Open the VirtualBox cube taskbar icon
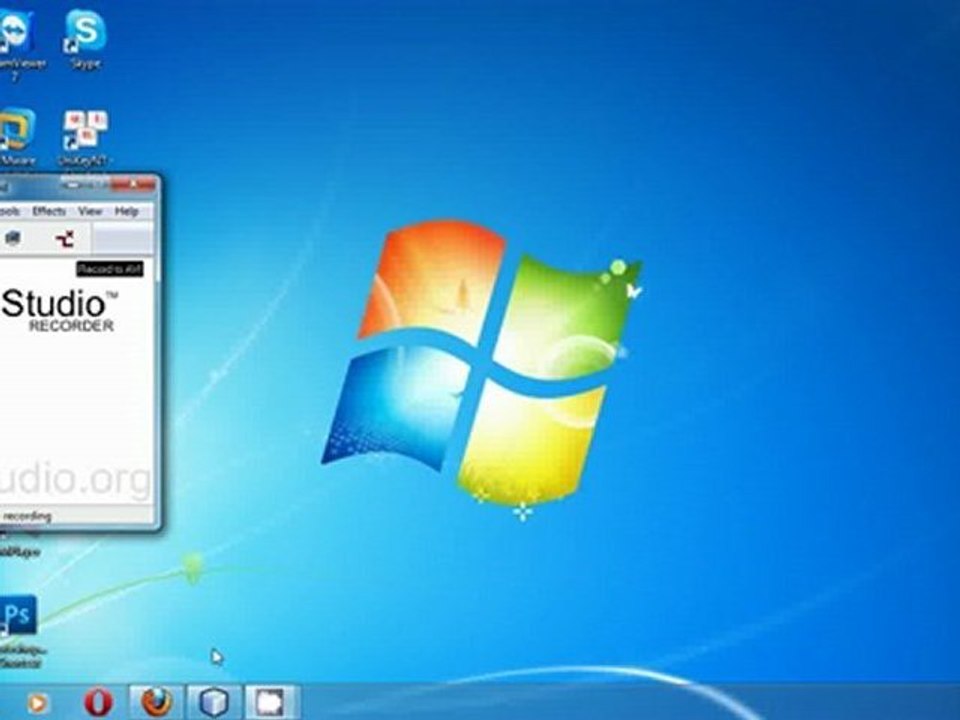Viewport: 960px width, 720px height. (214, 702)
